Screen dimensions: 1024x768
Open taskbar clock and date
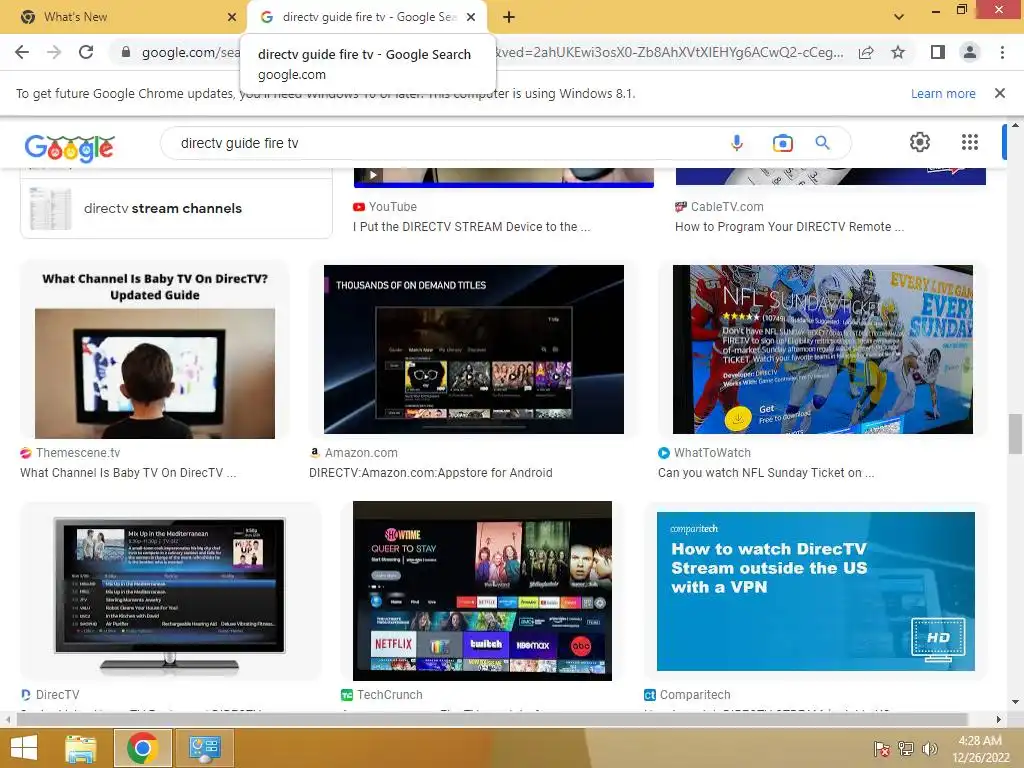pyautogui.click(x=980, y=749)
